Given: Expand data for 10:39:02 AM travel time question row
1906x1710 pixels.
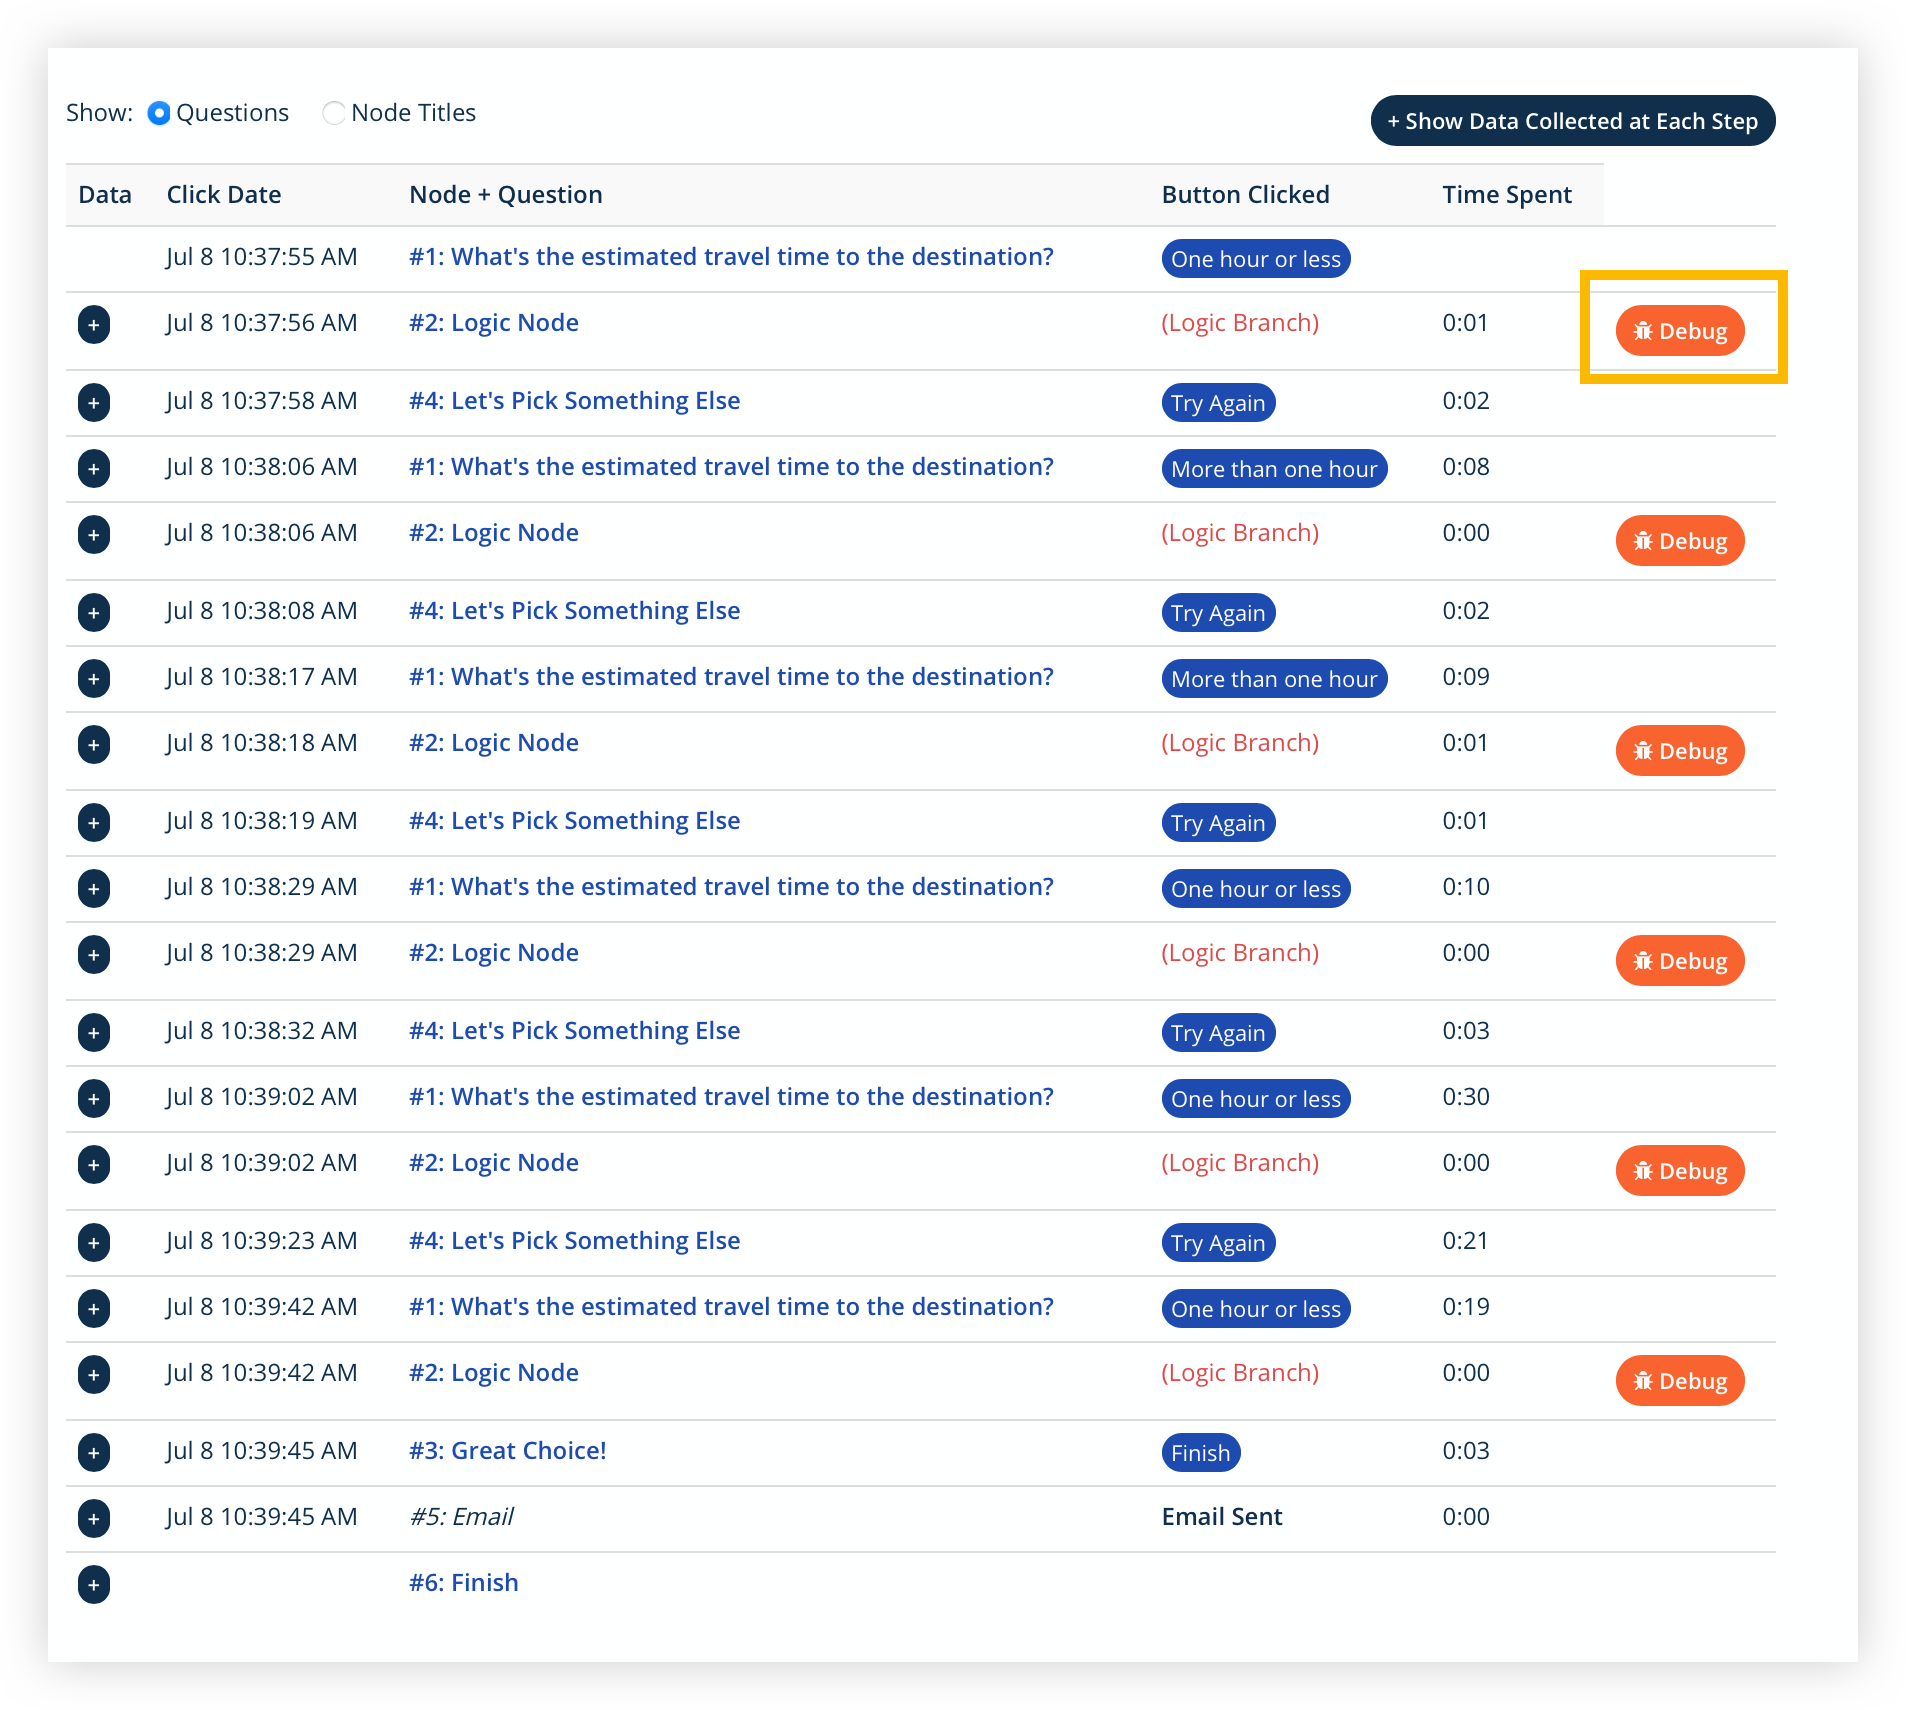Looking at the screenshot, I should [x=94, y=1098].
